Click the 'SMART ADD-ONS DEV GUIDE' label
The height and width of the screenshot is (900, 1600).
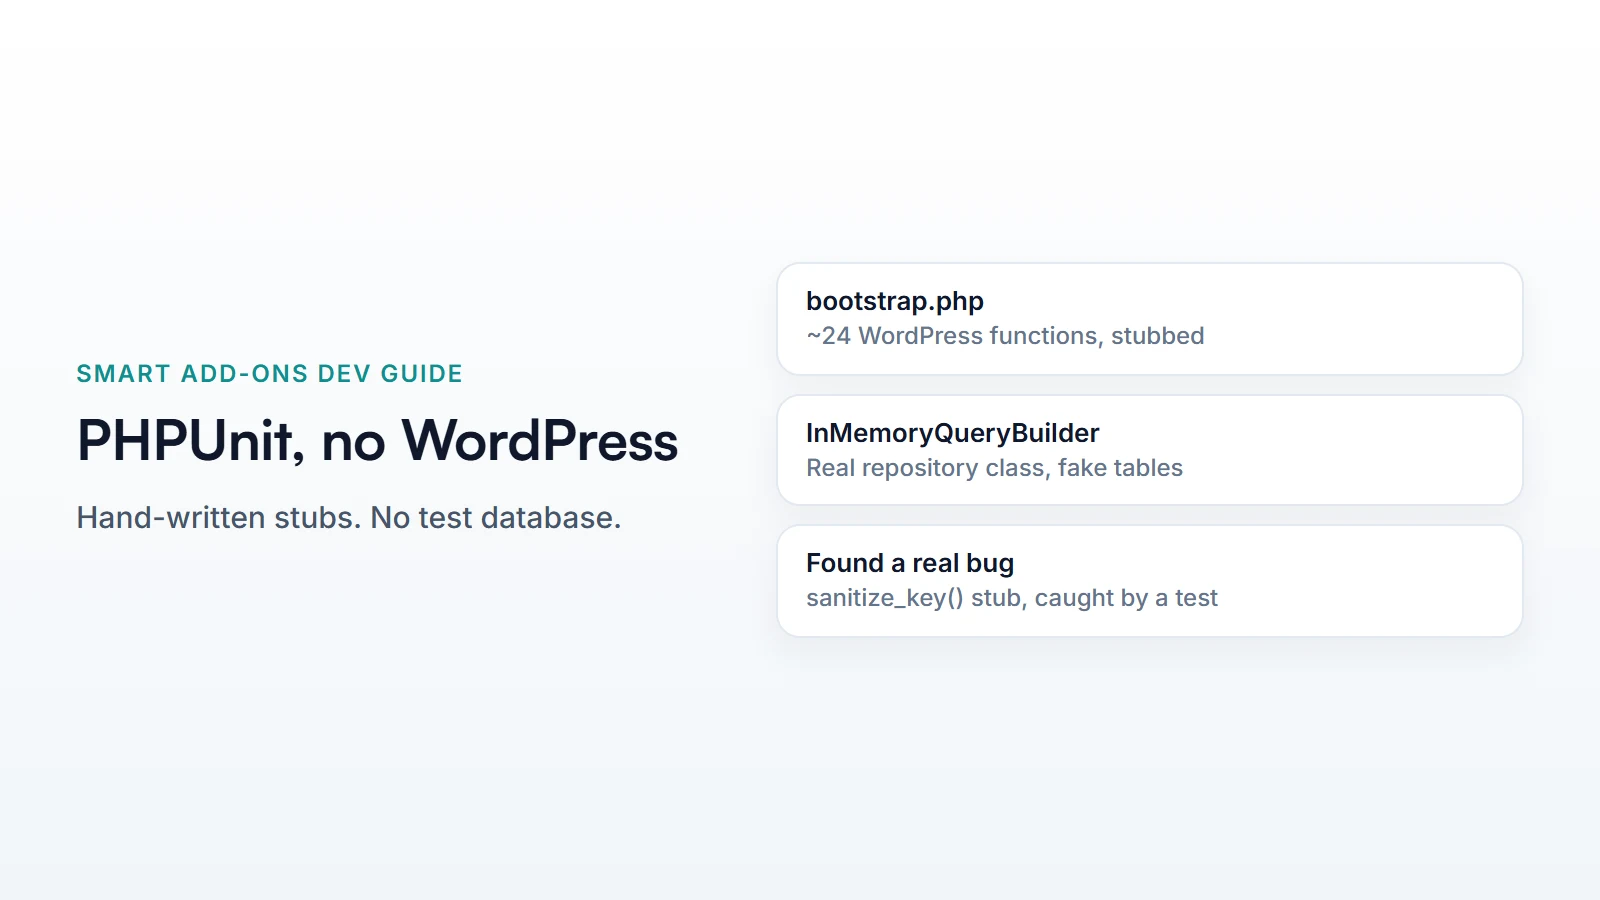[269, 374]
